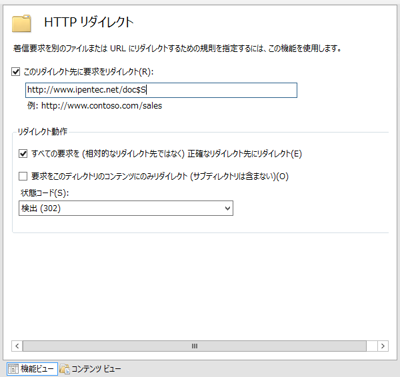Click the redirect URL input field

(161, 90)
